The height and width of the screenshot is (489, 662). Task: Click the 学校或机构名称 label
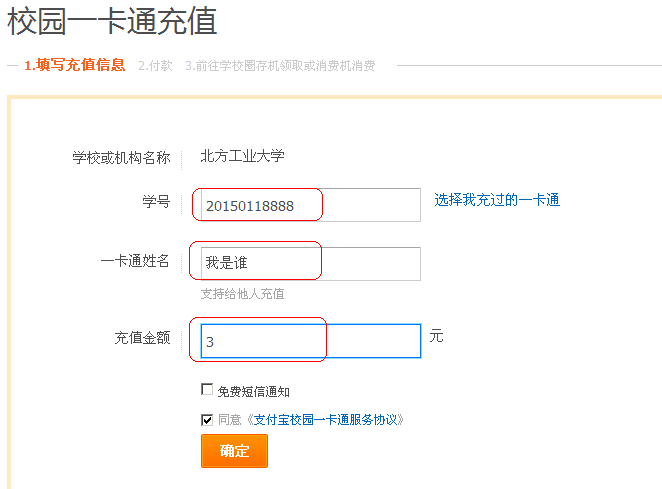pyautogui.click(x=121, y=158)
